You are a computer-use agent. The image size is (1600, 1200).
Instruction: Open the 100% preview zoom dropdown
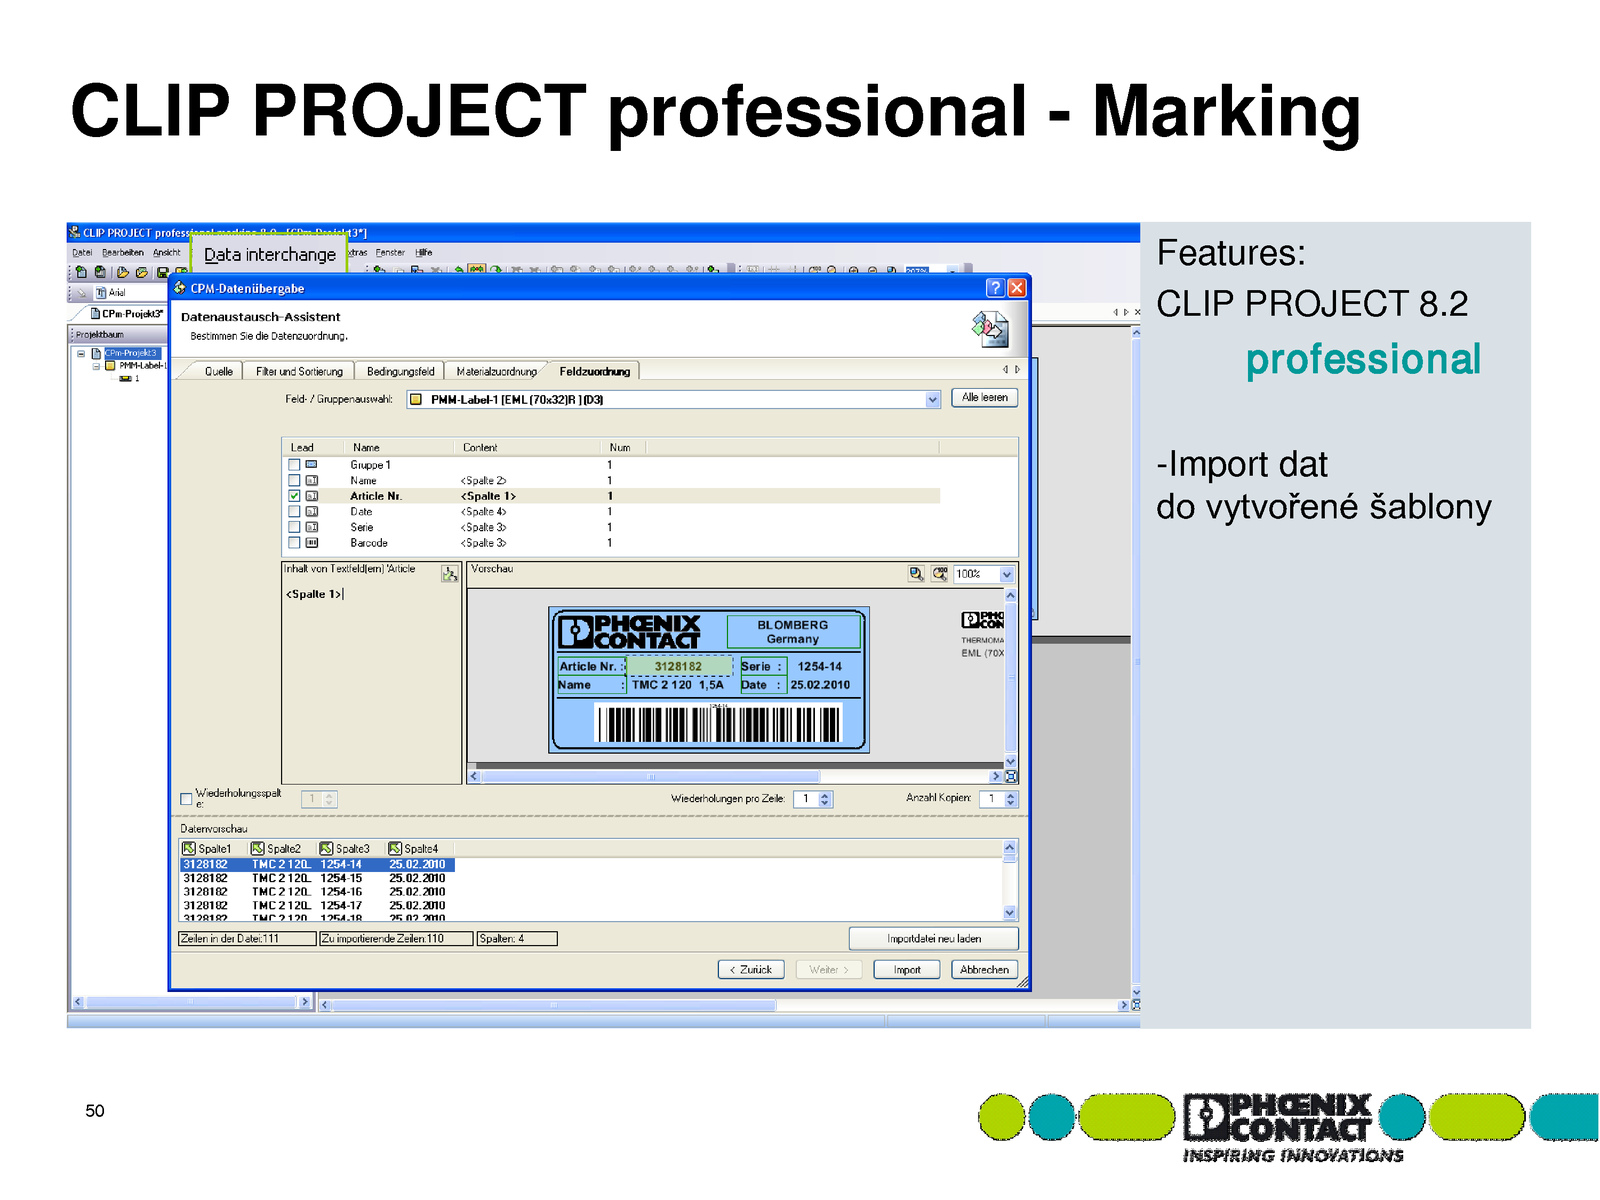click(1006, 575)
